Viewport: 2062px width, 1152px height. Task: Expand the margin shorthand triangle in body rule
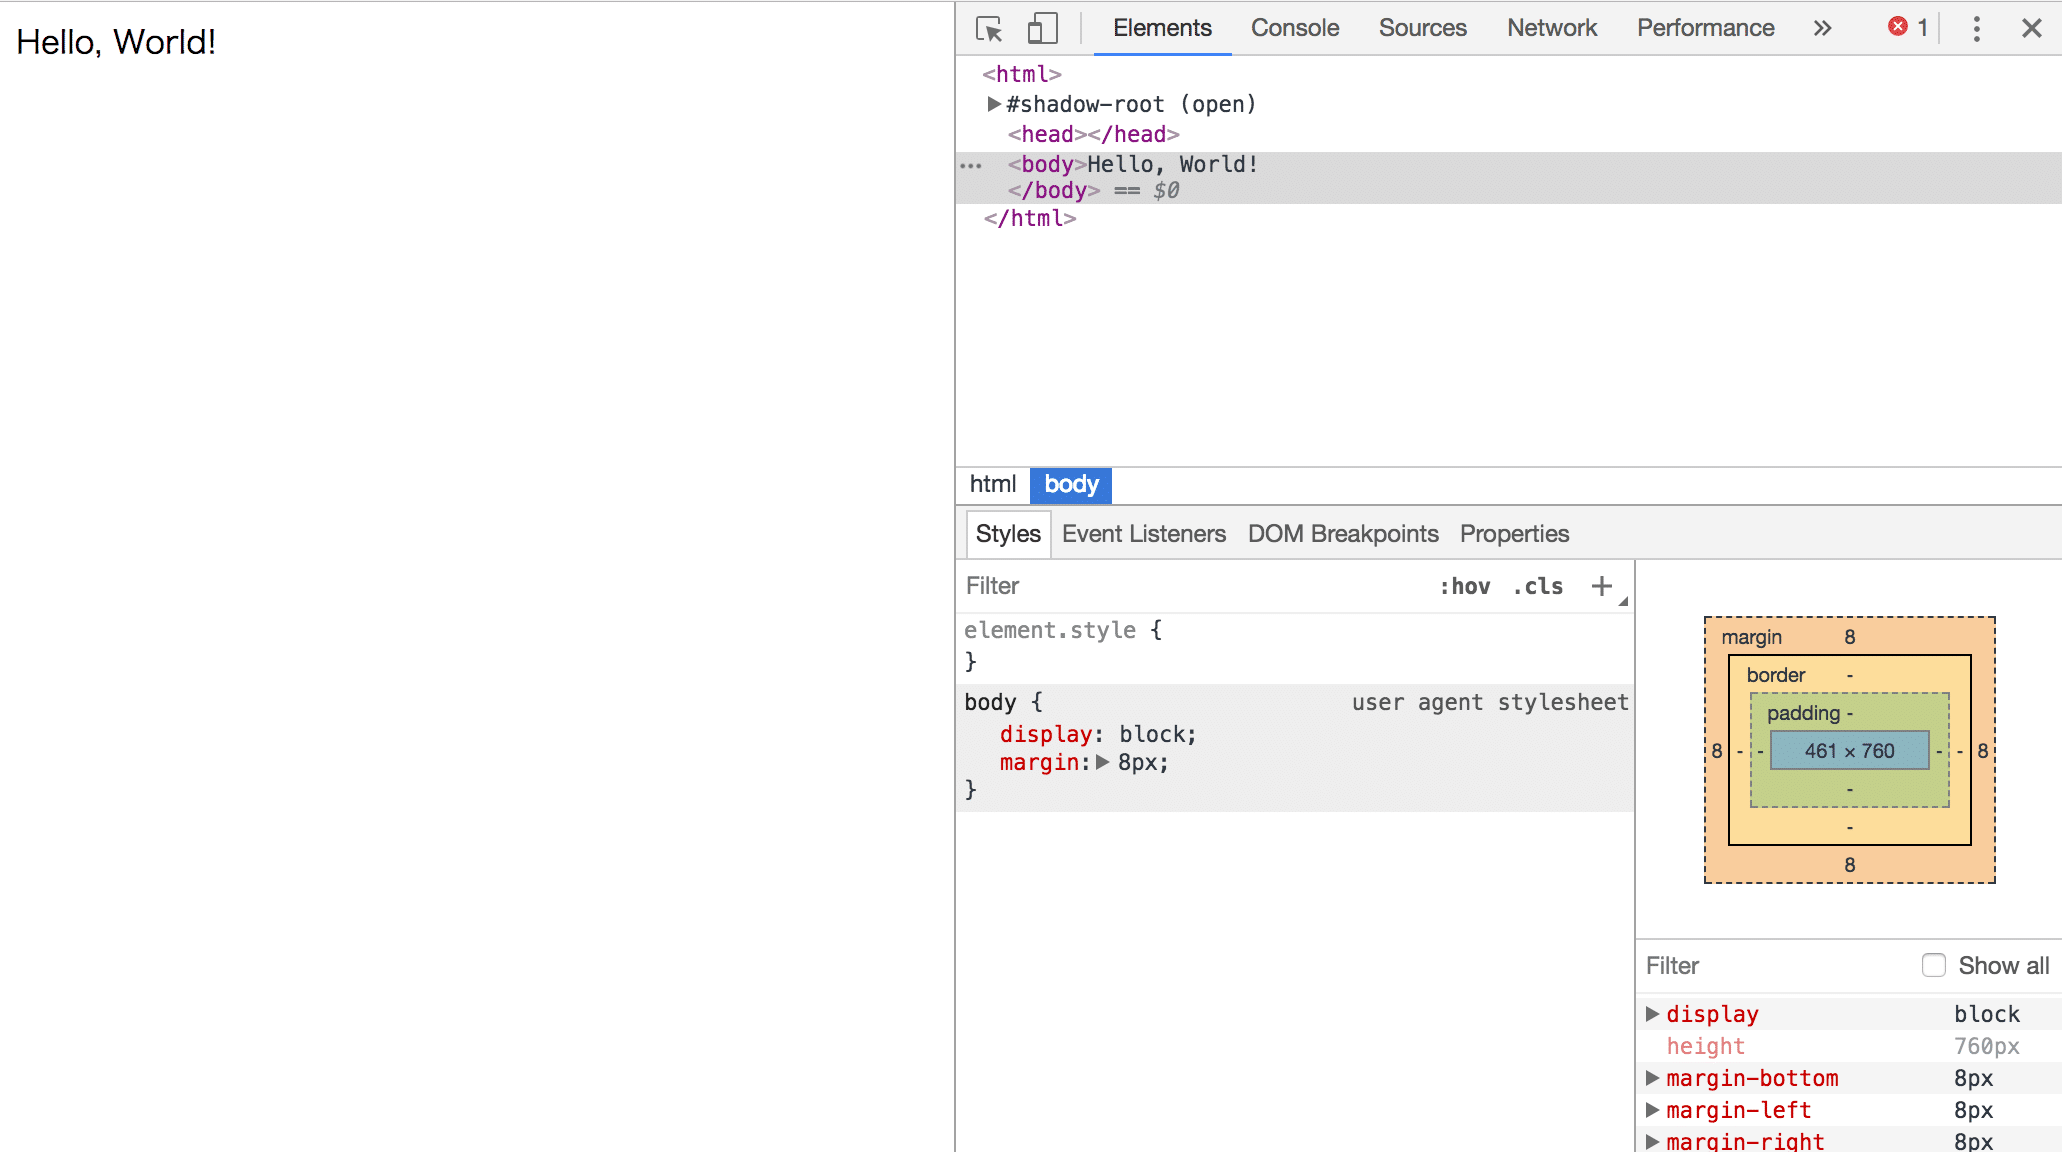tap(1102, 762)
